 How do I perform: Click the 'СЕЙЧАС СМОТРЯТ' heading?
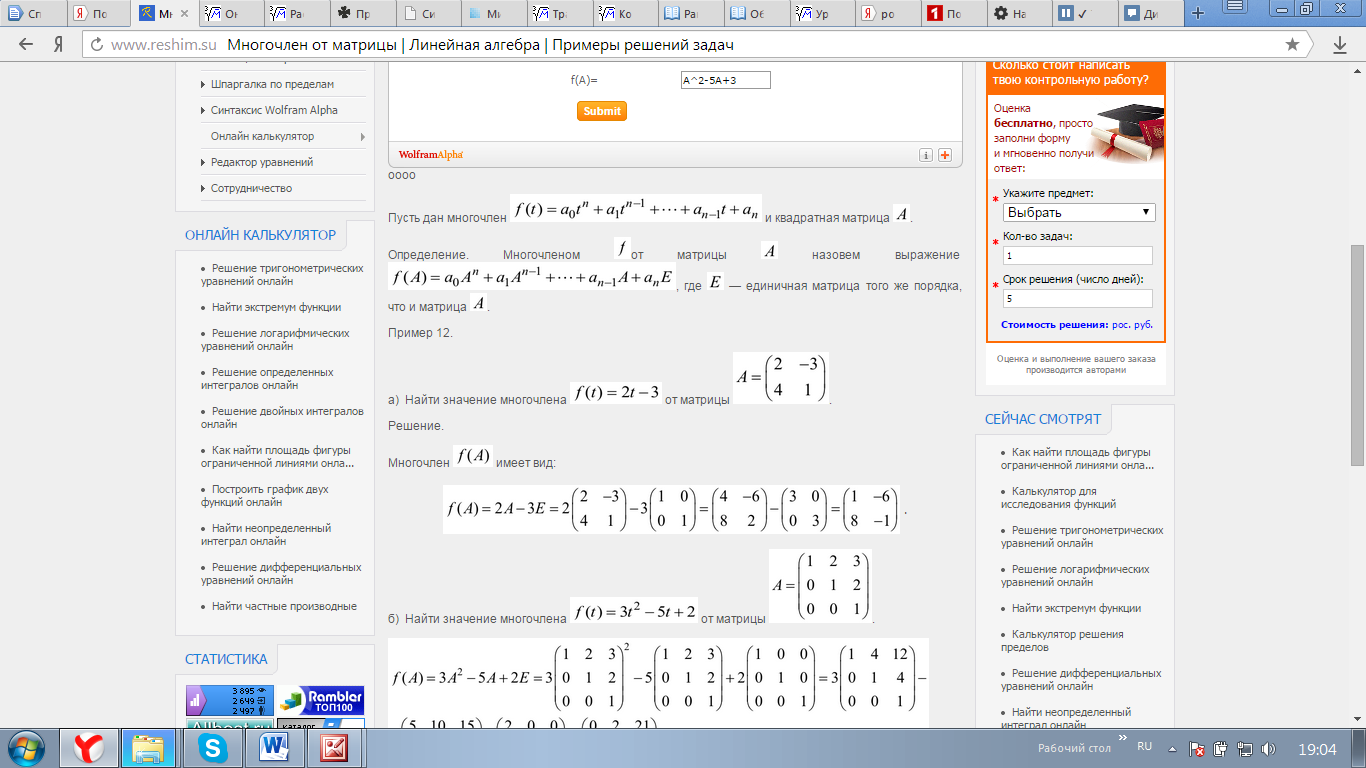1043,419
